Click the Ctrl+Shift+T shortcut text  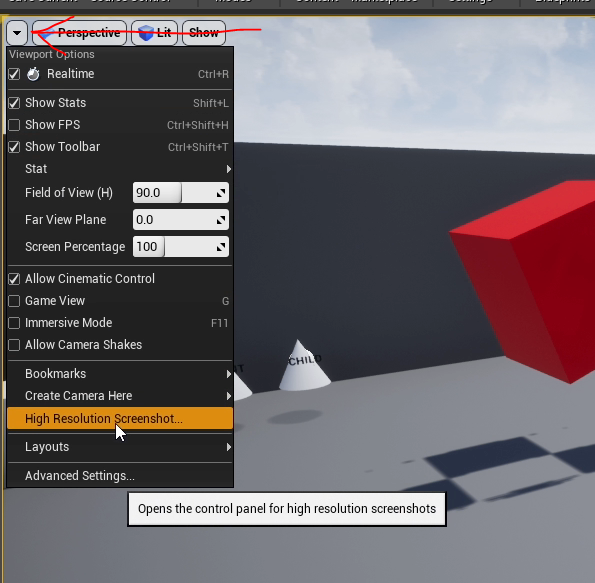(198, 147)
